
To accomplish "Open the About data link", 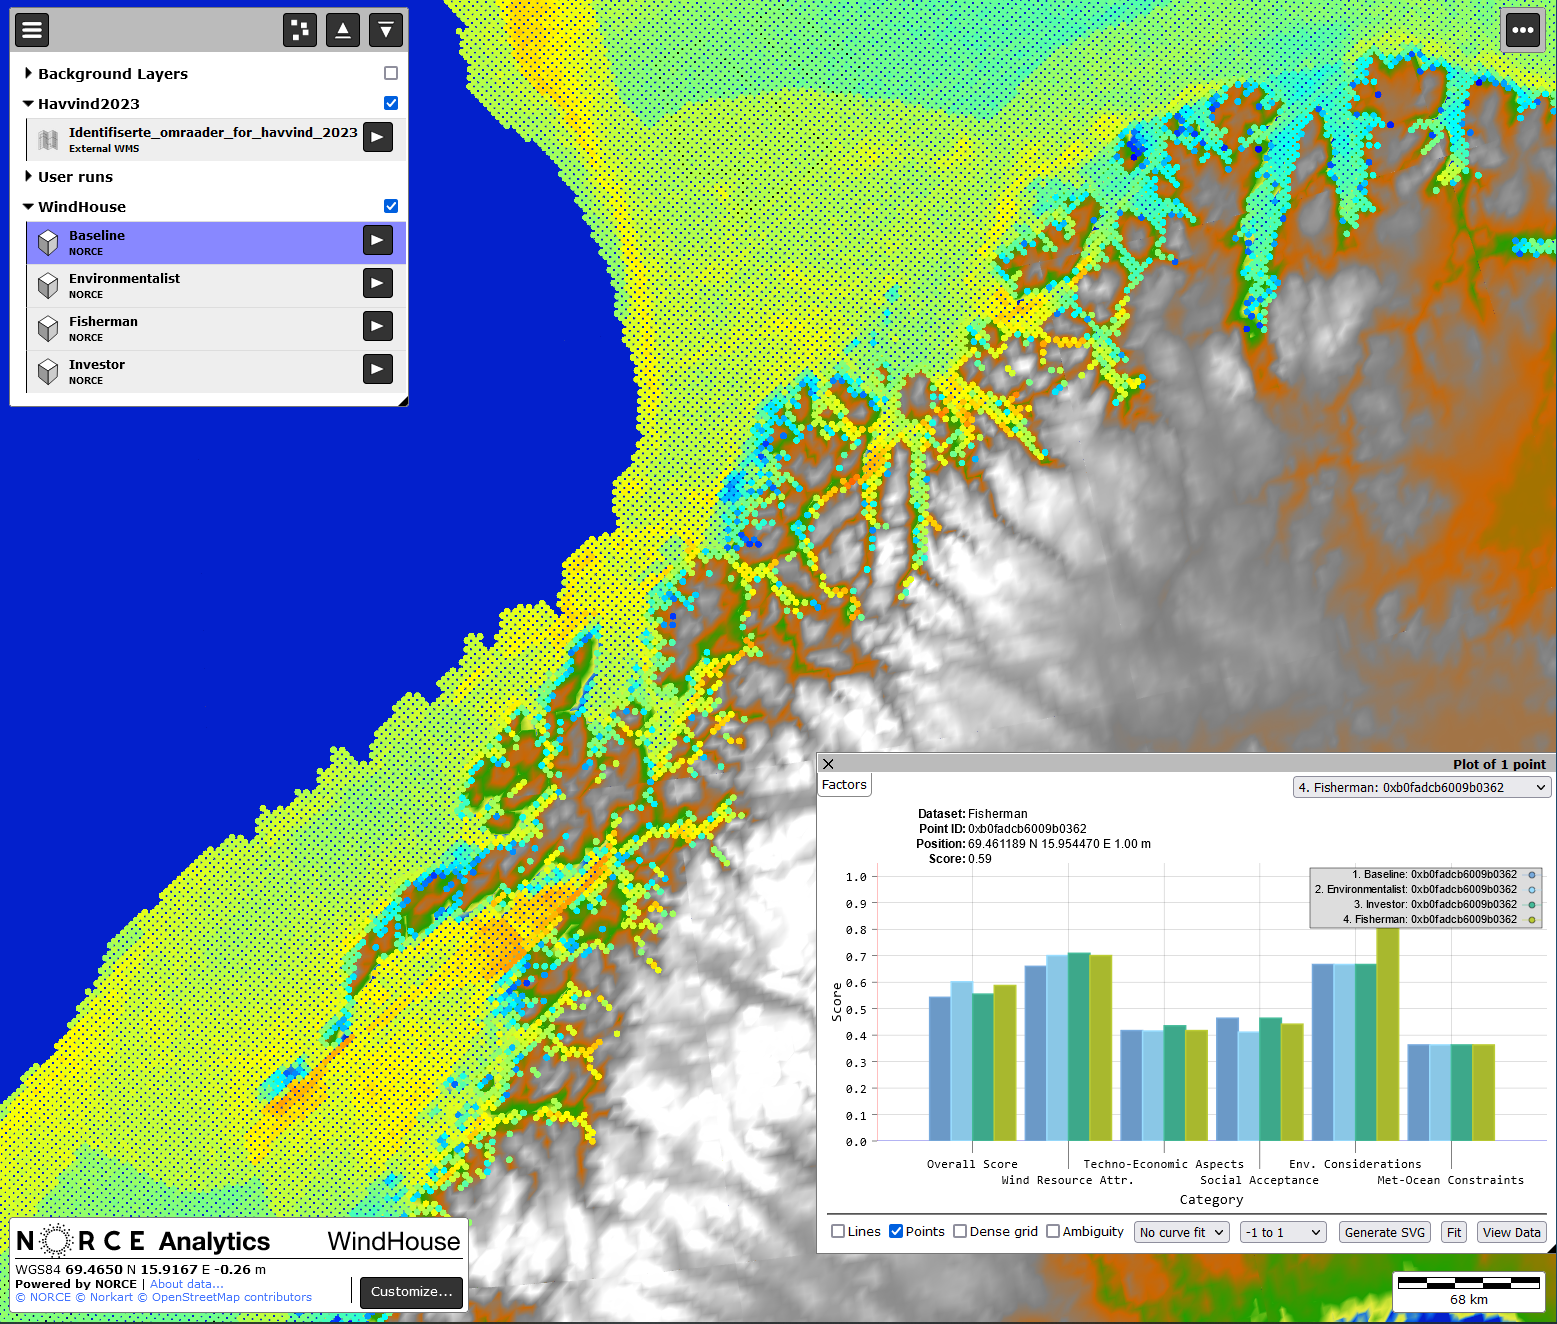I will 186,1284.
